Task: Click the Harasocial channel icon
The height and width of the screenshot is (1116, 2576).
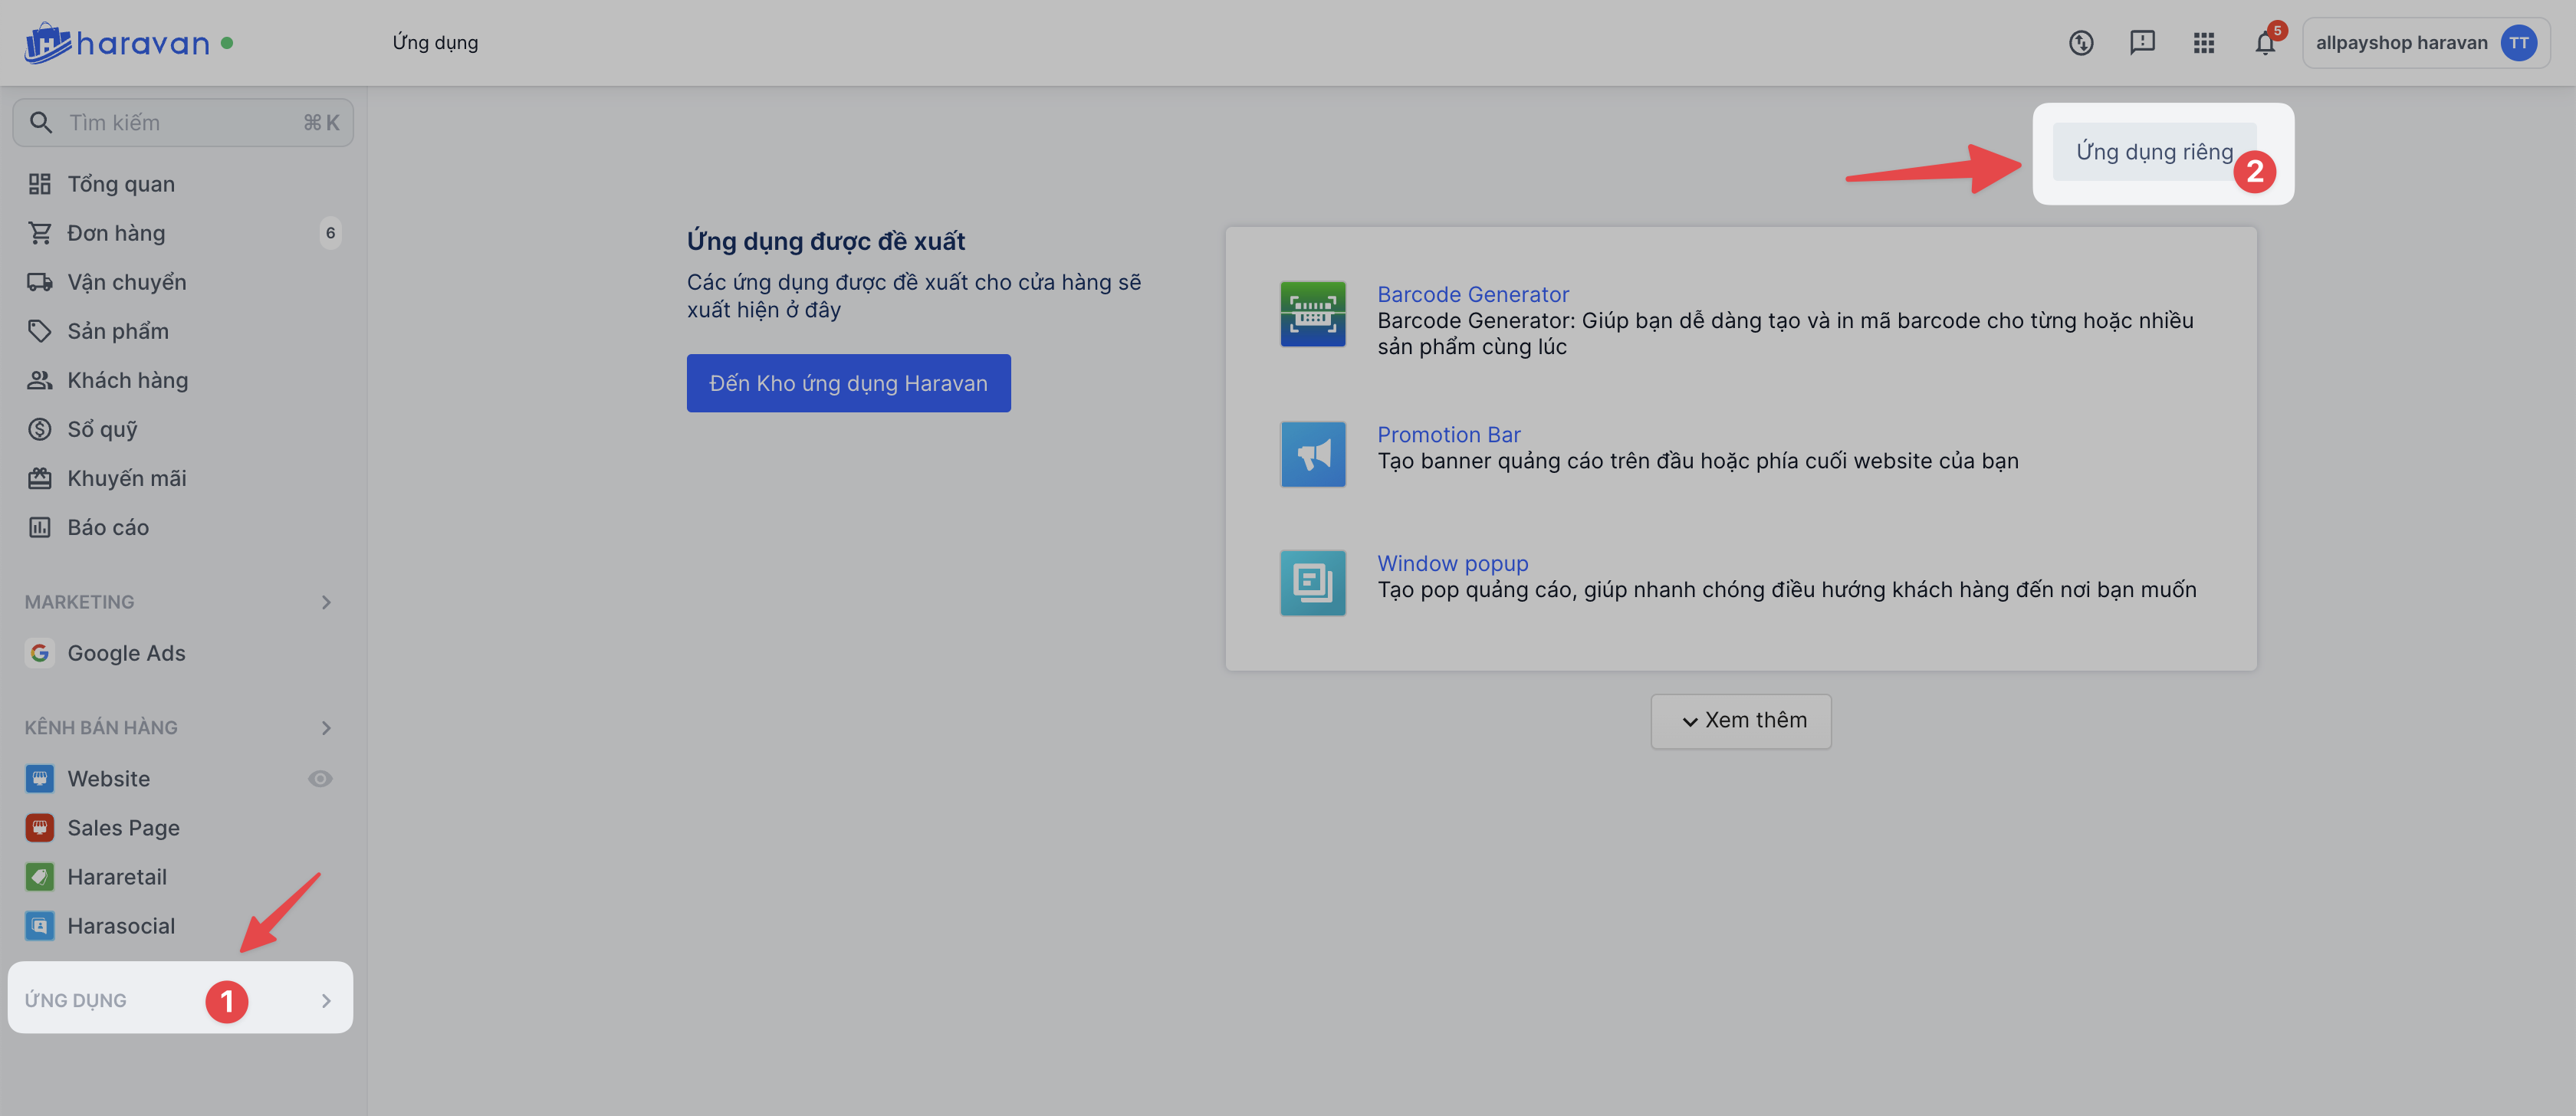Action: tap(39, 926)
